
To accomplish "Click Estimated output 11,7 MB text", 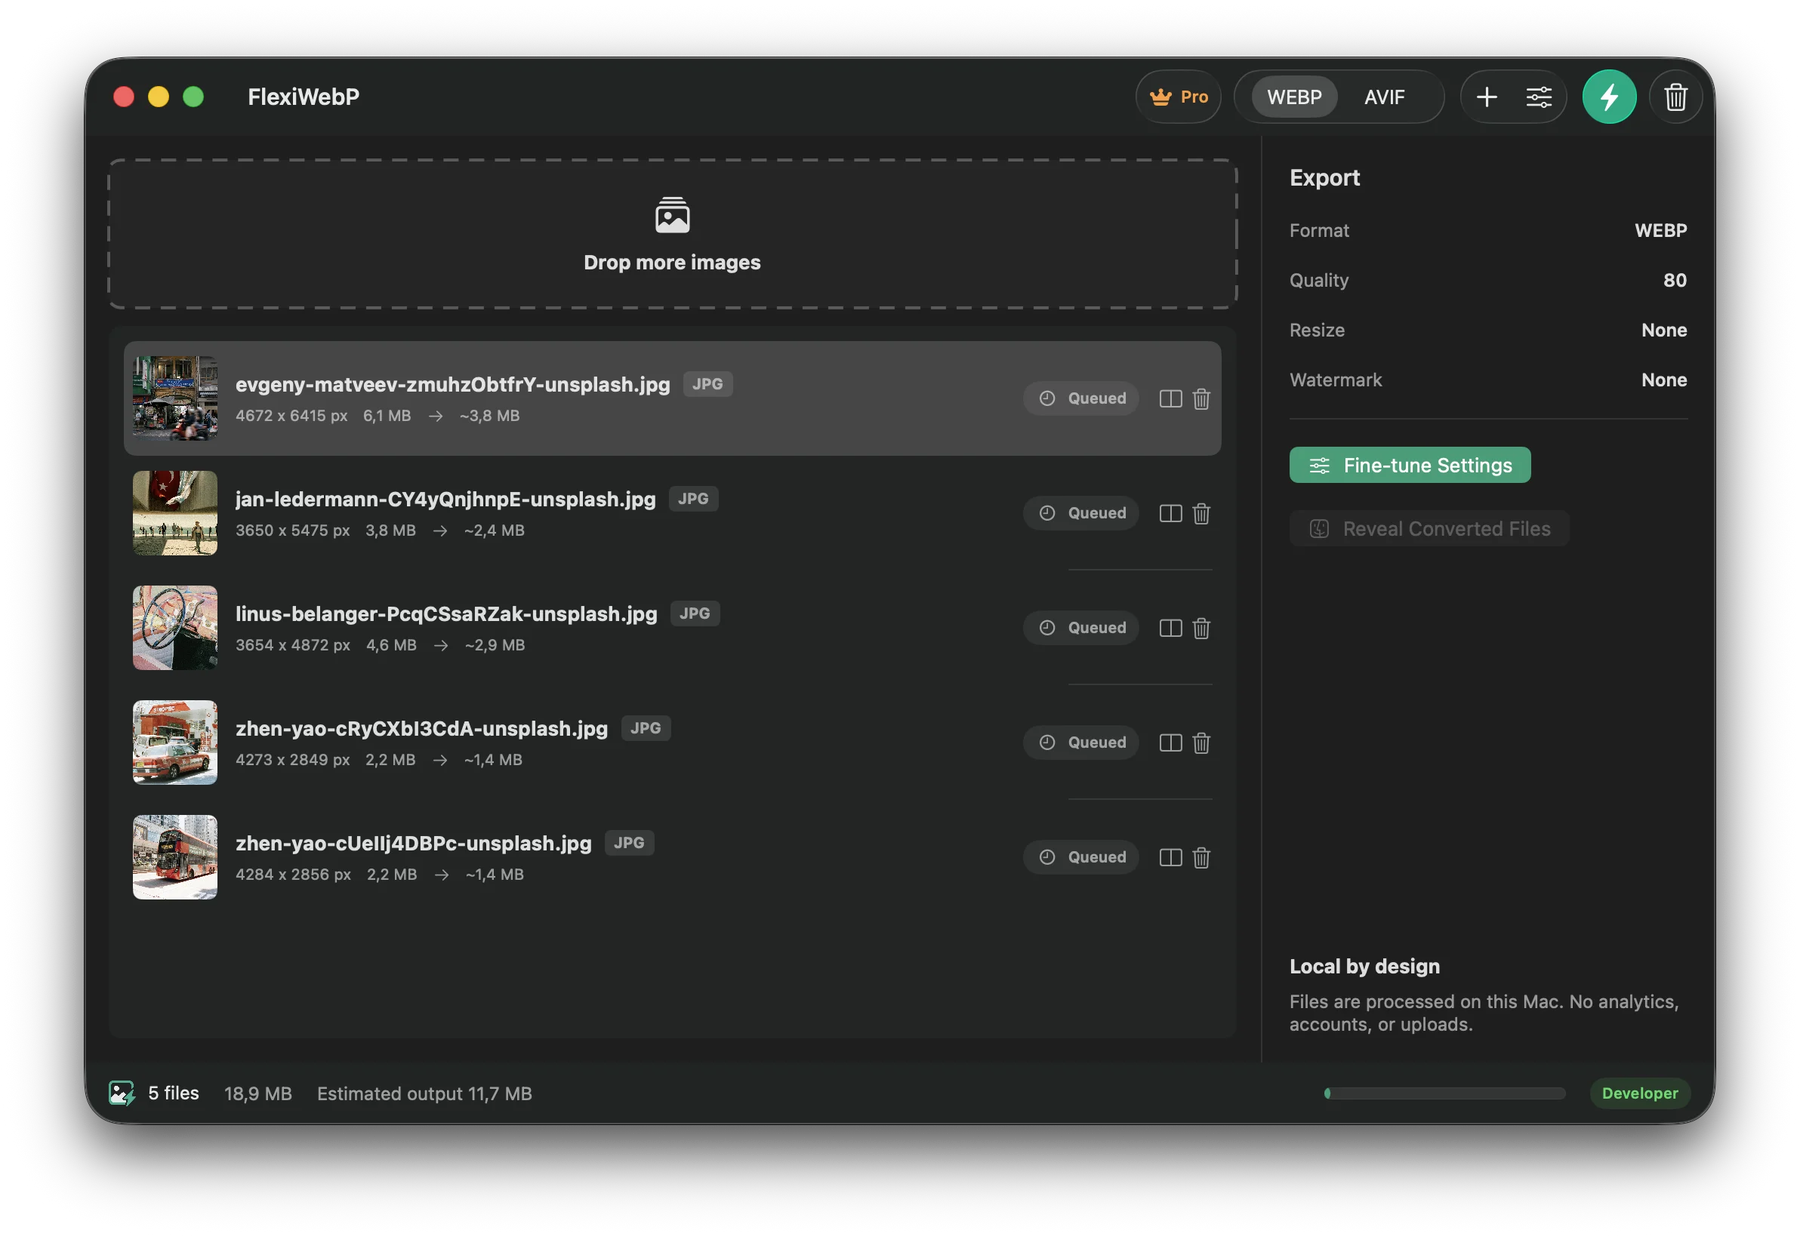I will tap(424, 1094).
